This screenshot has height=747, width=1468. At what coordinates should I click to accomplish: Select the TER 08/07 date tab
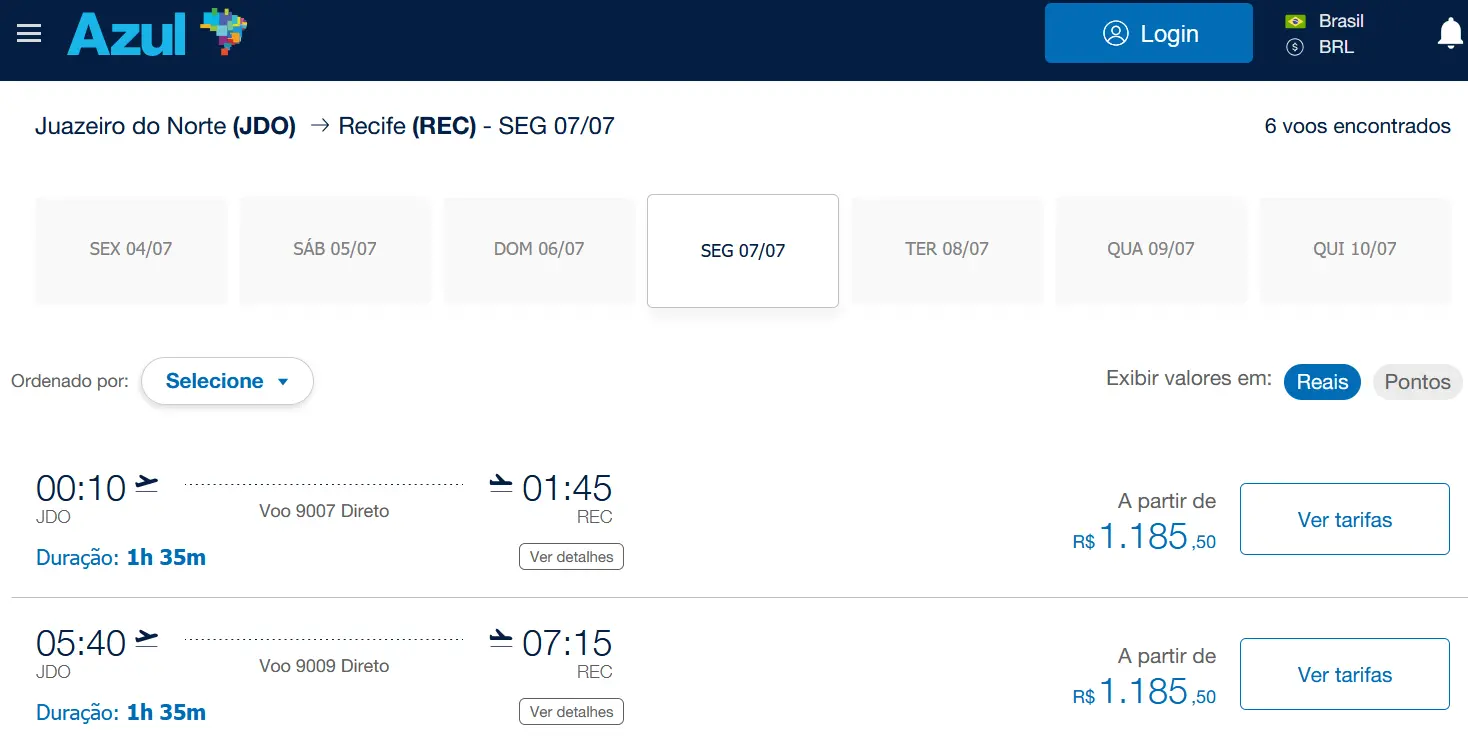pyautogui.click(x=946, y=249)
